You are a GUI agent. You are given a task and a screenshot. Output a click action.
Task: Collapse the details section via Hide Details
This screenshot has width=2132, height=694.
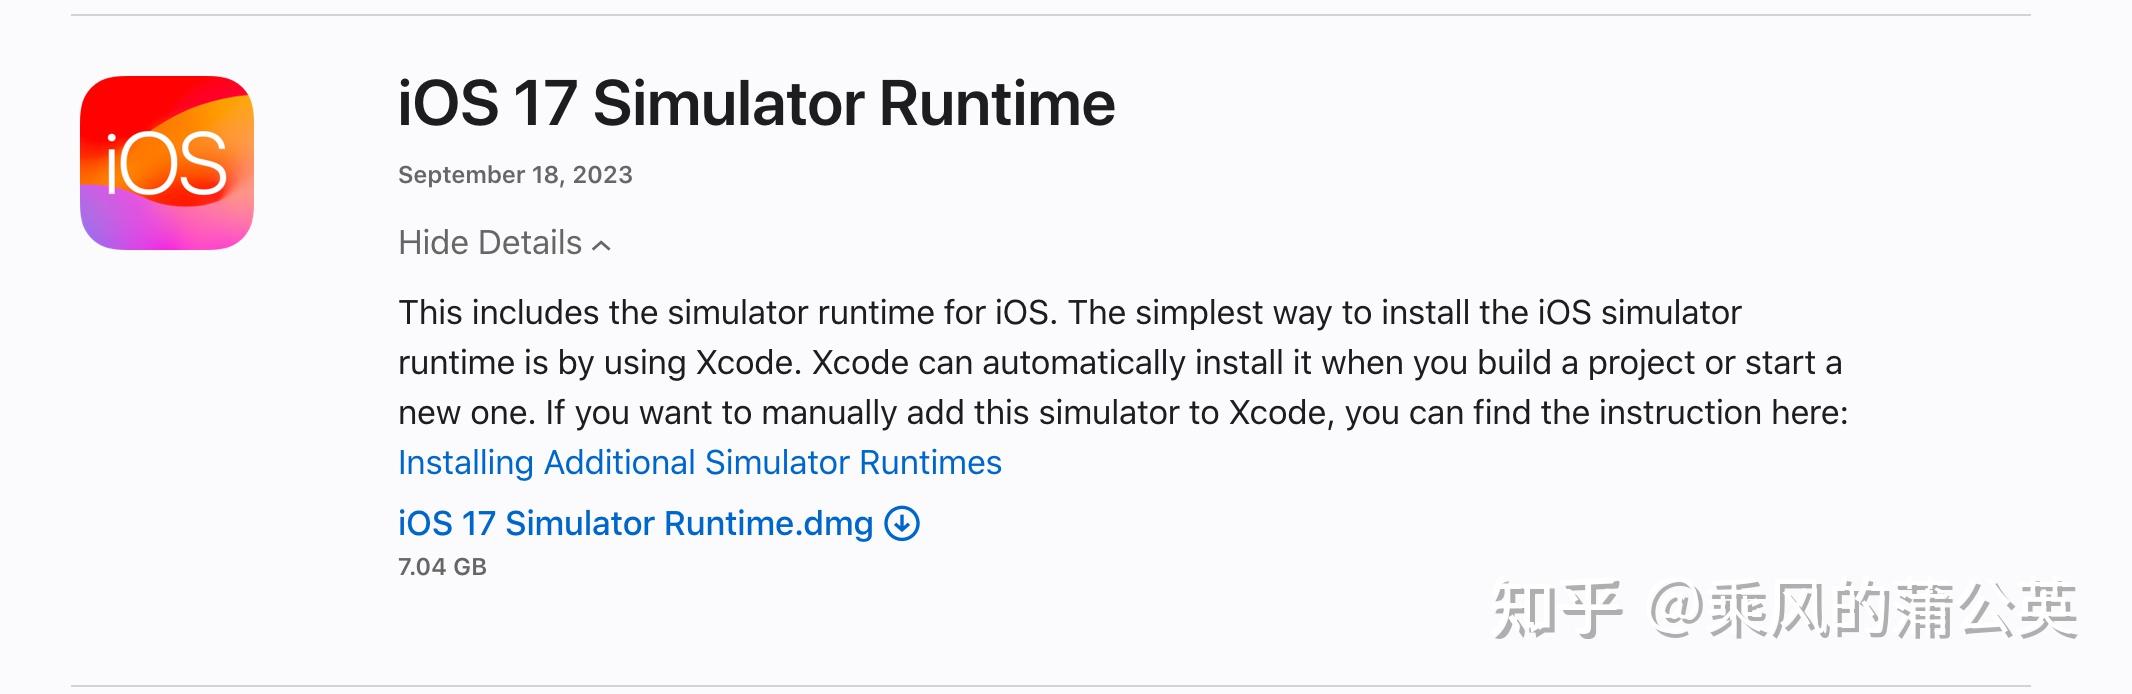click(489, 242)
